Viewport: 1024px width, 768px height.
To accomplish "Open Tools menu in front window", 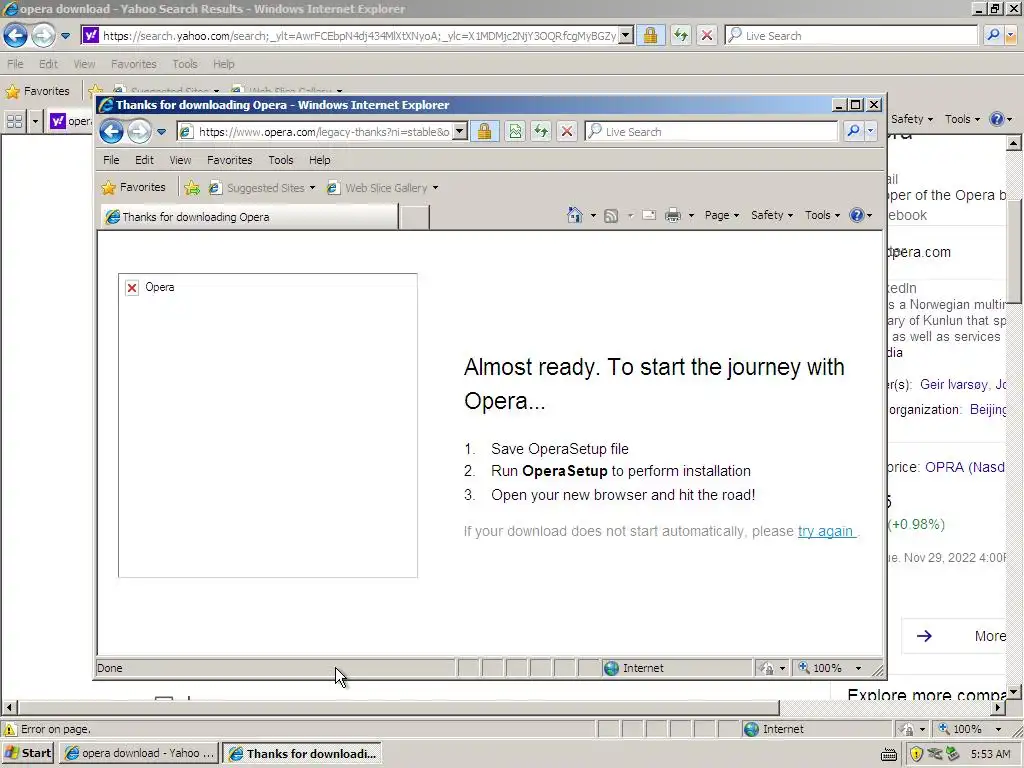I will point(281,160).
